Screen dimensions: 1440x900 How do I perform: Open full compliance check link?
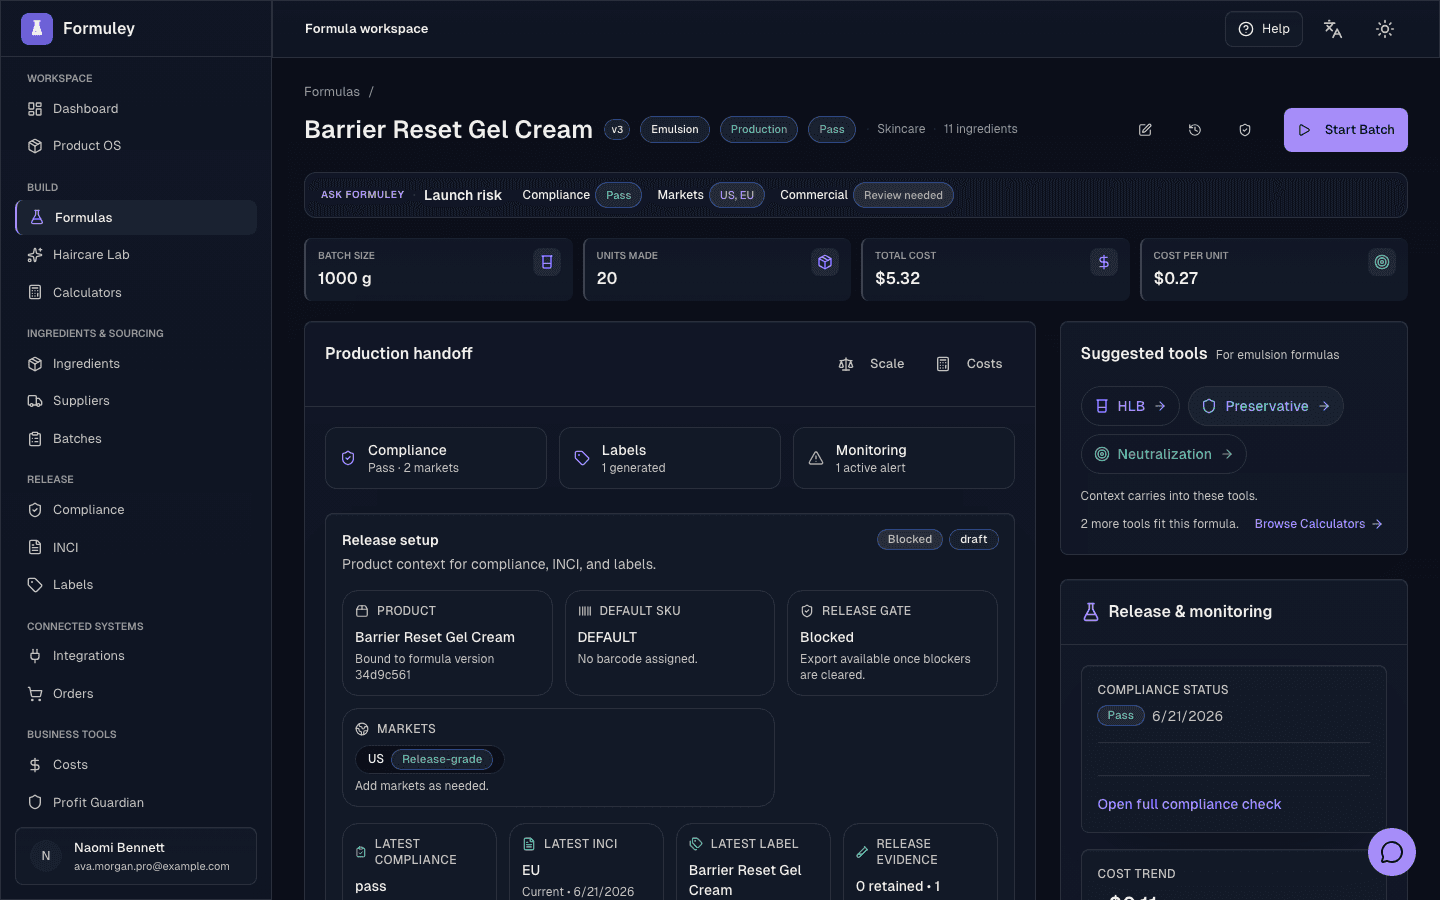click(x=1189, y=805)
